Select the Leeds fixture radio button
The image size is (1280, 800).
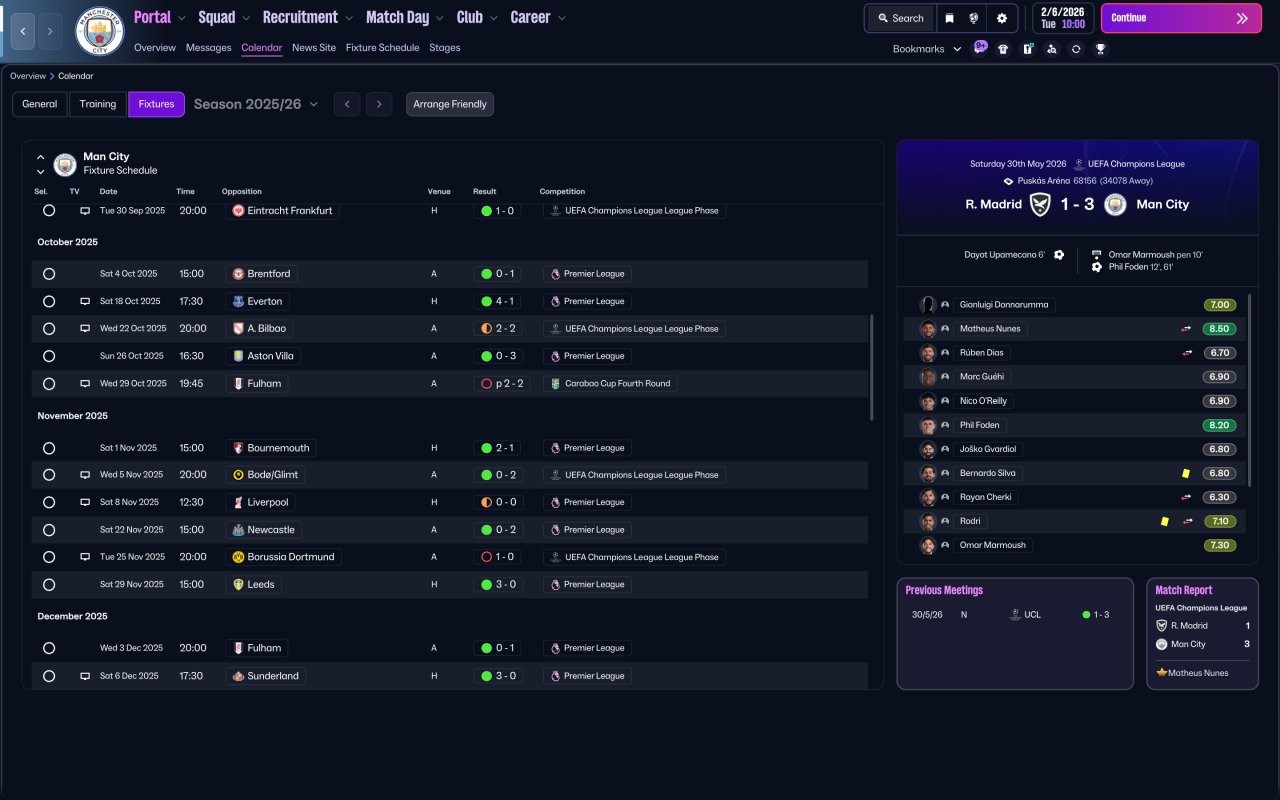tap(49, 584)
